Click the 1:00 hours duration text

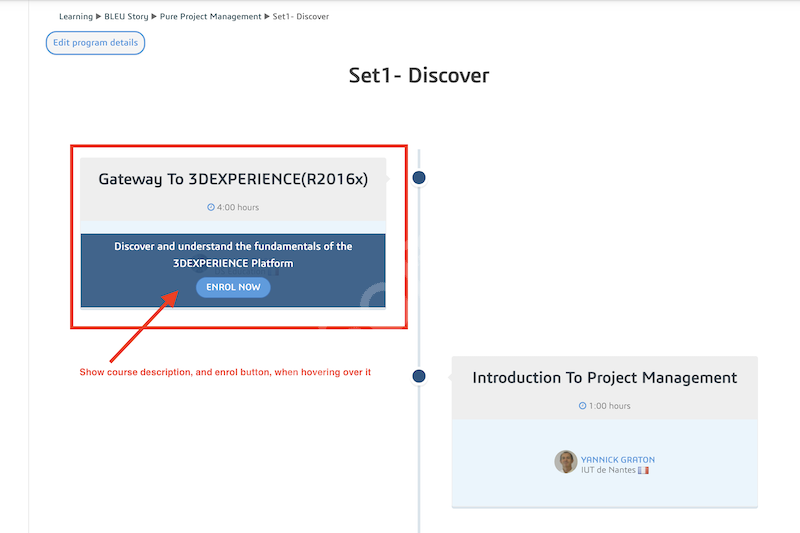(x=610, y=406)
